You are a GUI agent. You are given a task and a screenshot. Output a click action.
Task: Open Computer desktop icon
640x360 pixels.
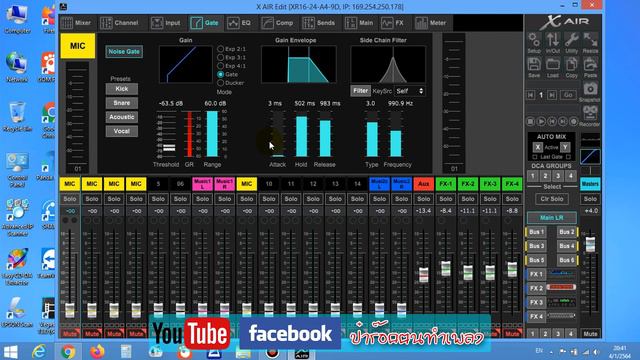coord(17,20)
